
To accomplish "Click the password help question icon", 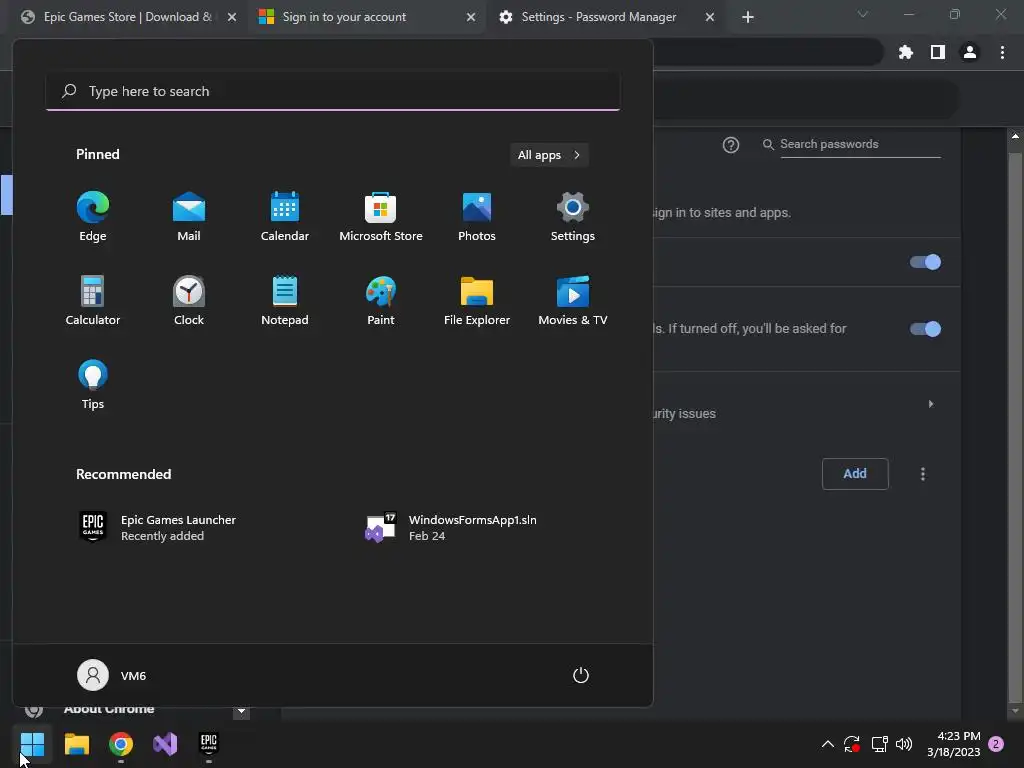I will 731,145.
